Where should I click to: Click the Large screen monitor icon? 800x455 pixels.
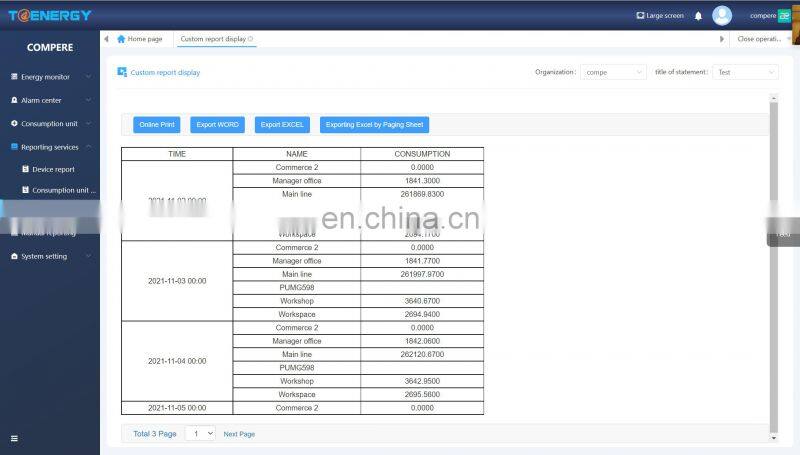[641, 16]
